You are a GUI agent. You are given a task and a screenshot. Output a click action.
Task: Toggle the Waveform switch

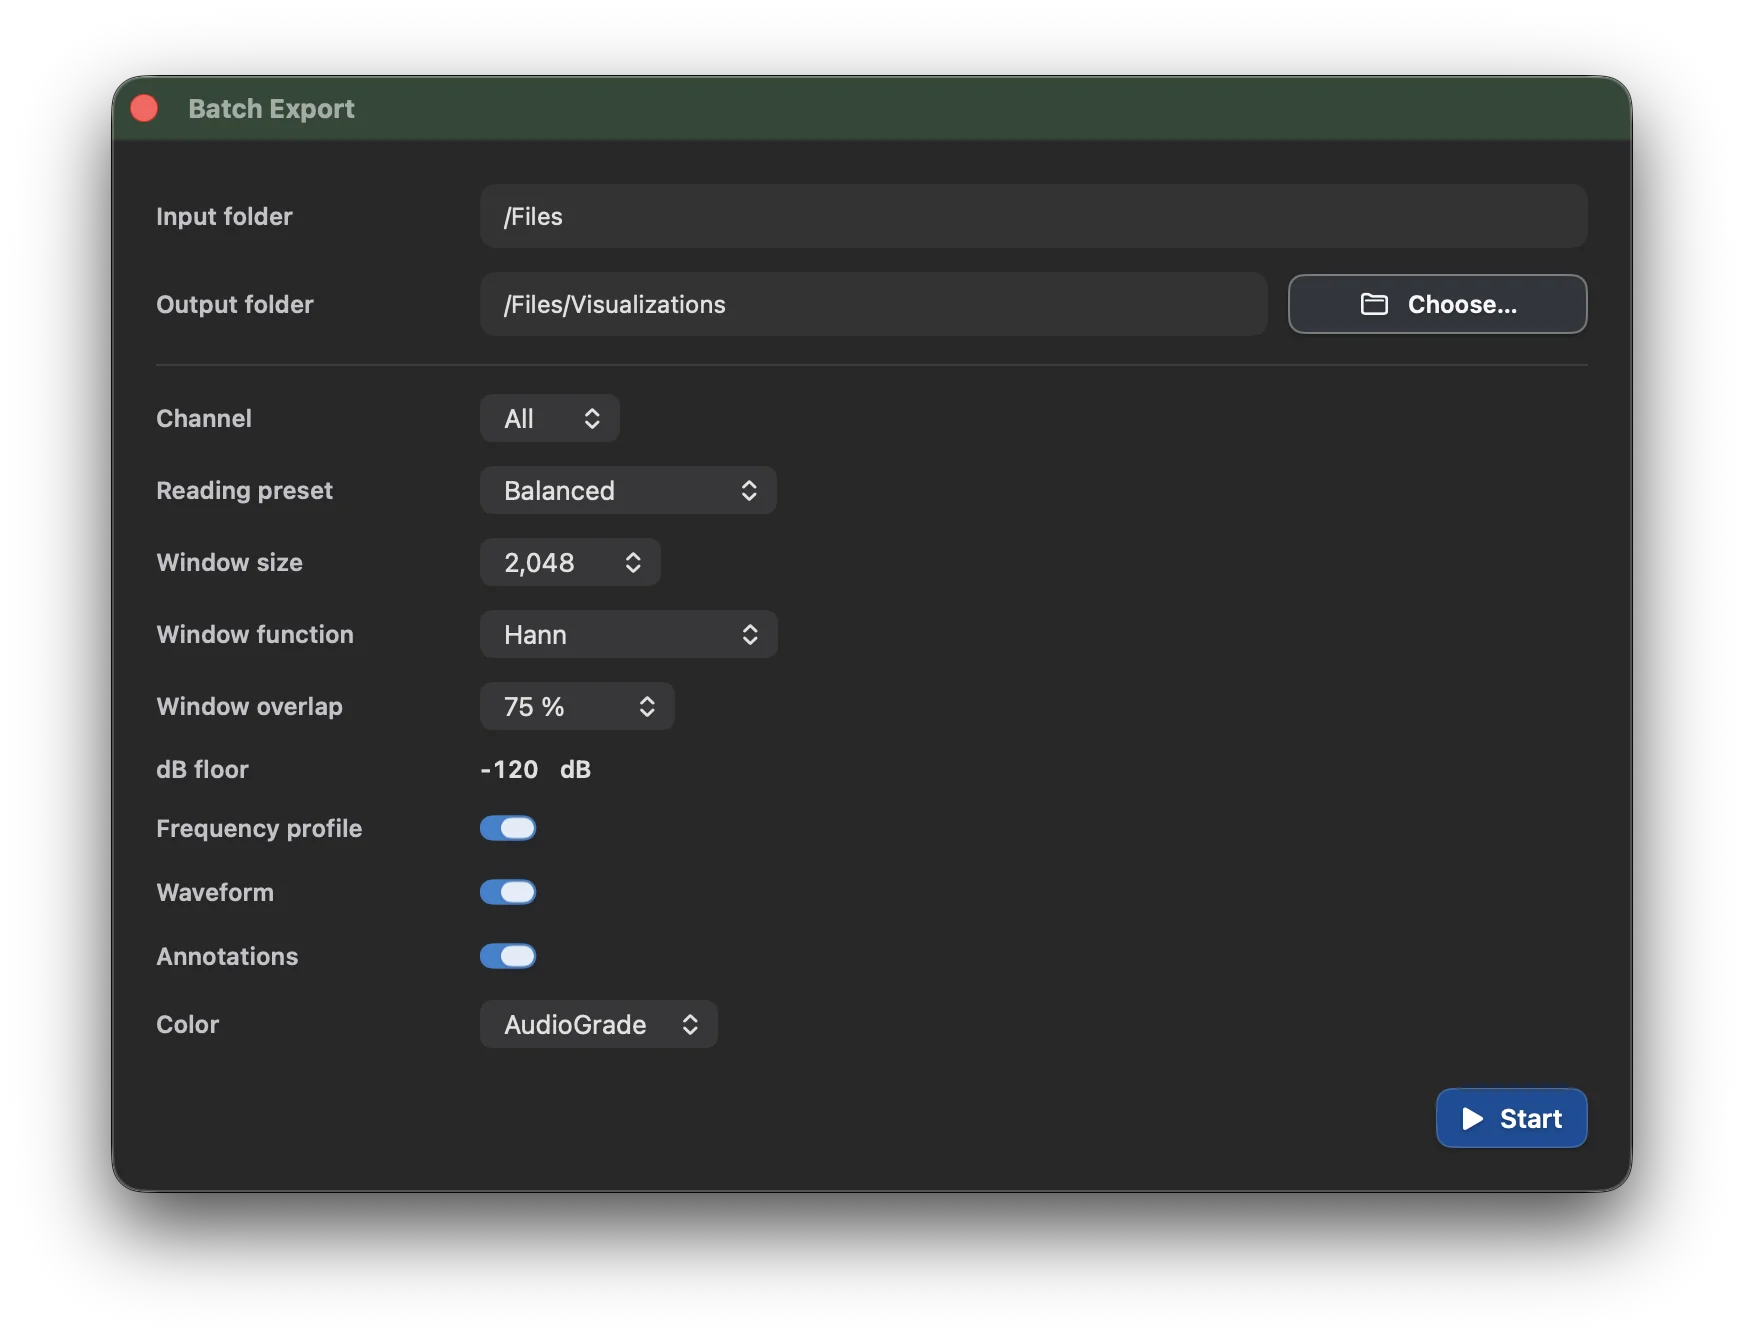(508, 892)
